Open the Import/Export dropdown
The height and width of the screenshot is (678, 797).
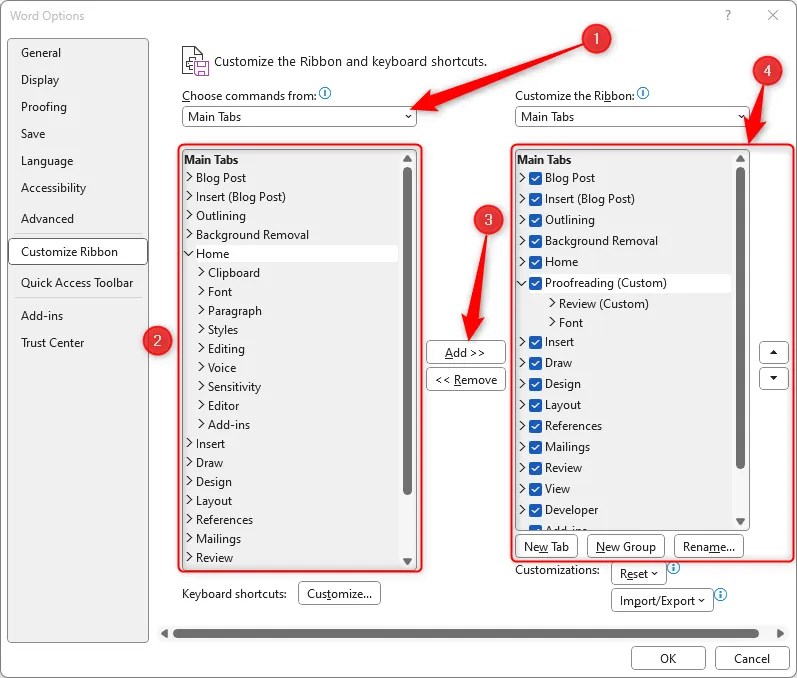click(x=662, y=601)
